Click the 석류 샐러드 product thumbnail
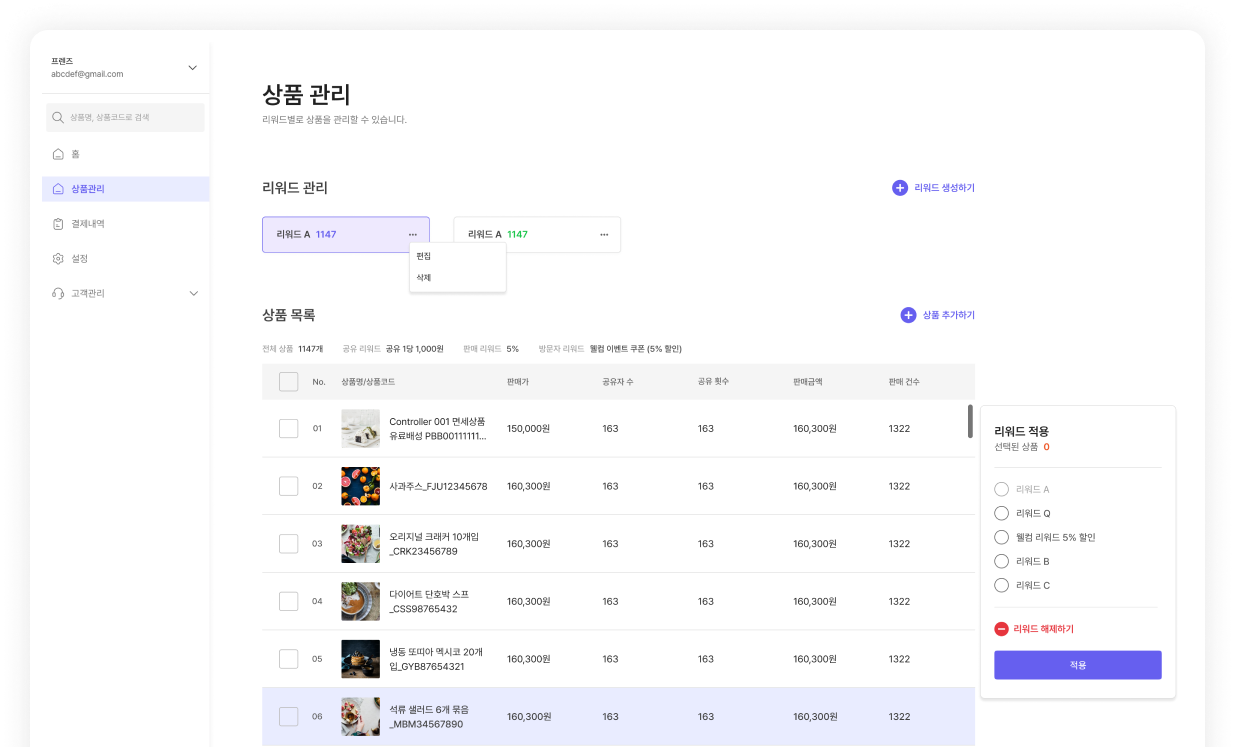Screen dimensions: 1235x747 click(360, 717)
